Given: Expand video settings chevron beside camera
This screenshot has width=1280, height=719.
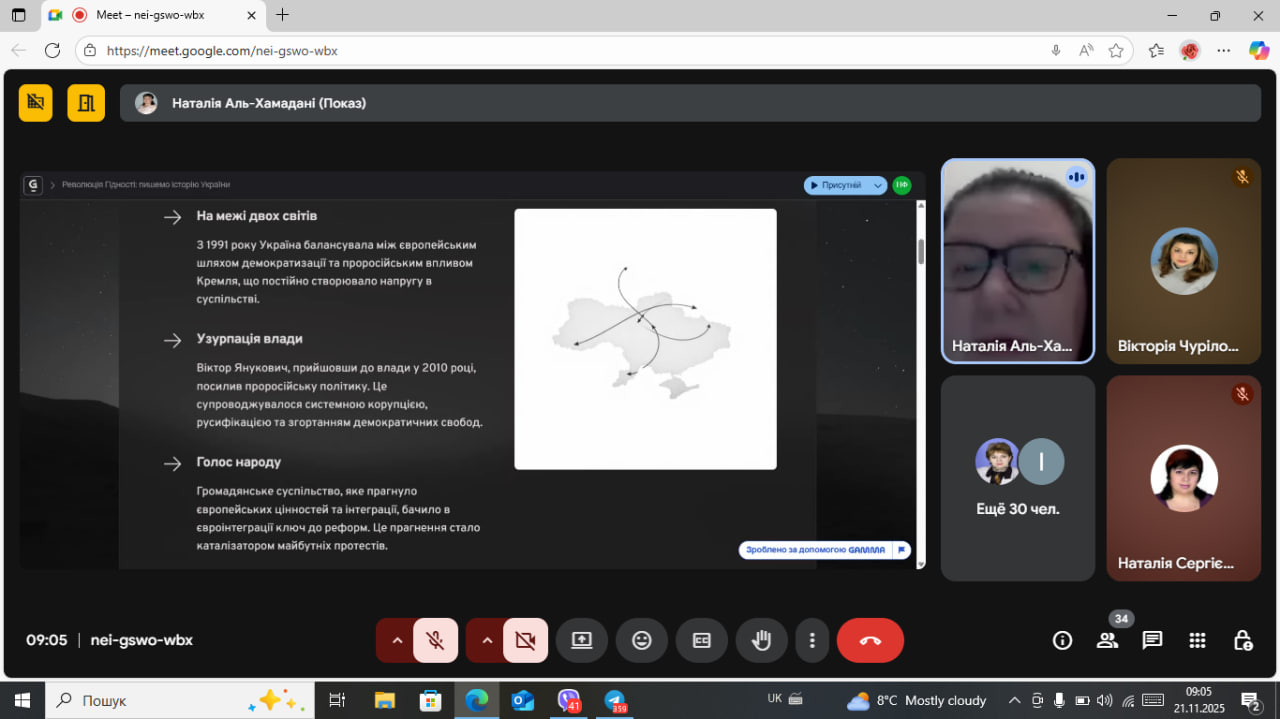Looking at the screenshot, I should click(486, 640).
